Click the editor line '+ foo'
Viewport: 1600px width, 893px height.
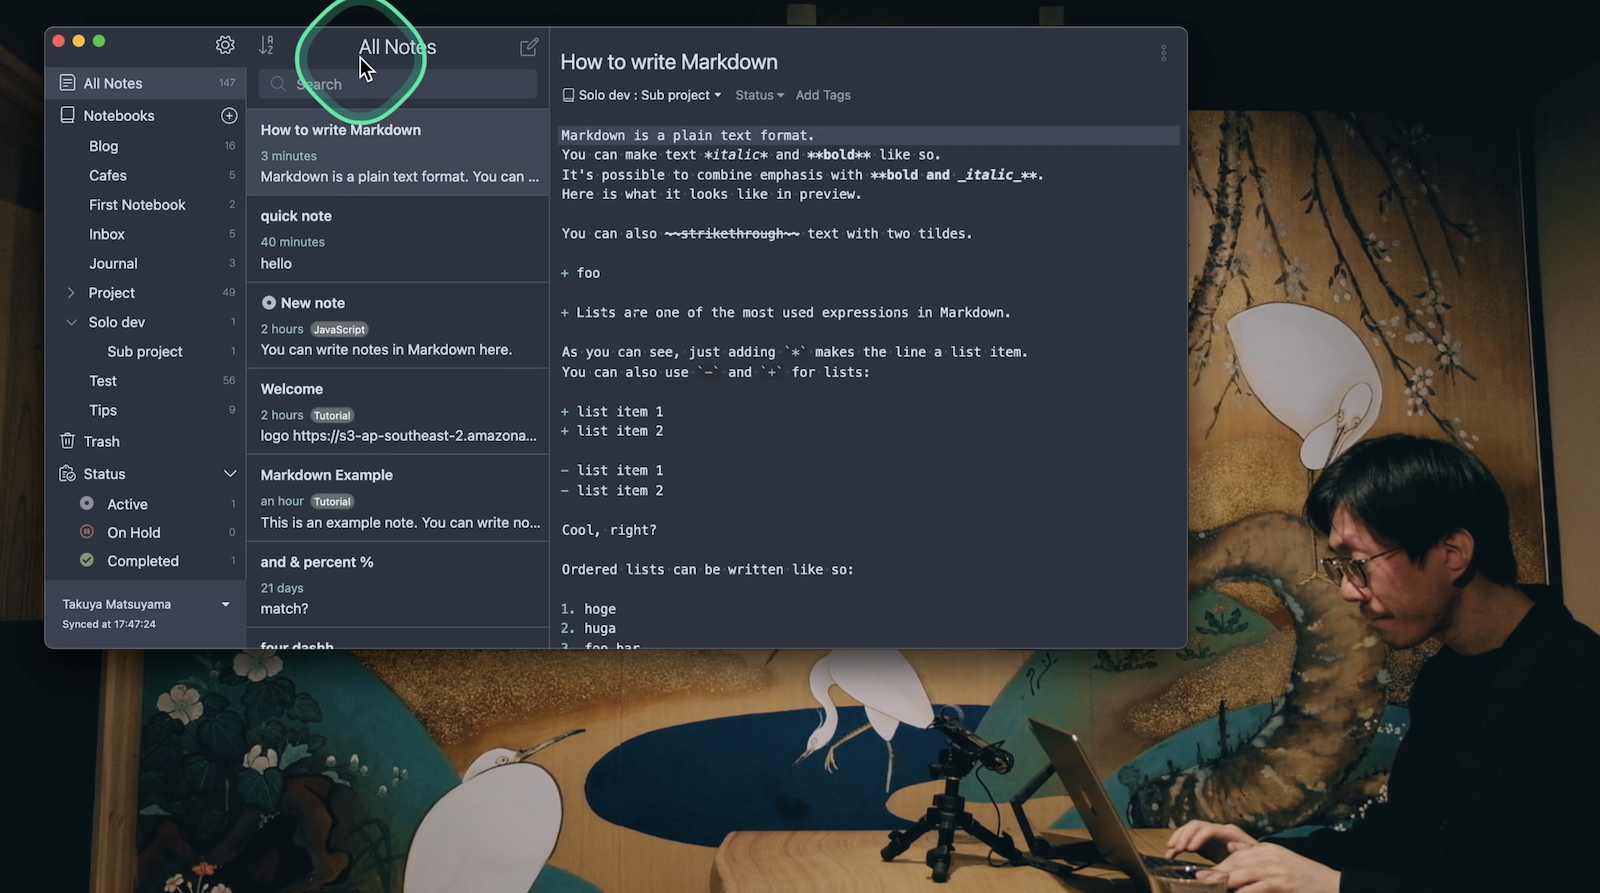coord(580,273)
